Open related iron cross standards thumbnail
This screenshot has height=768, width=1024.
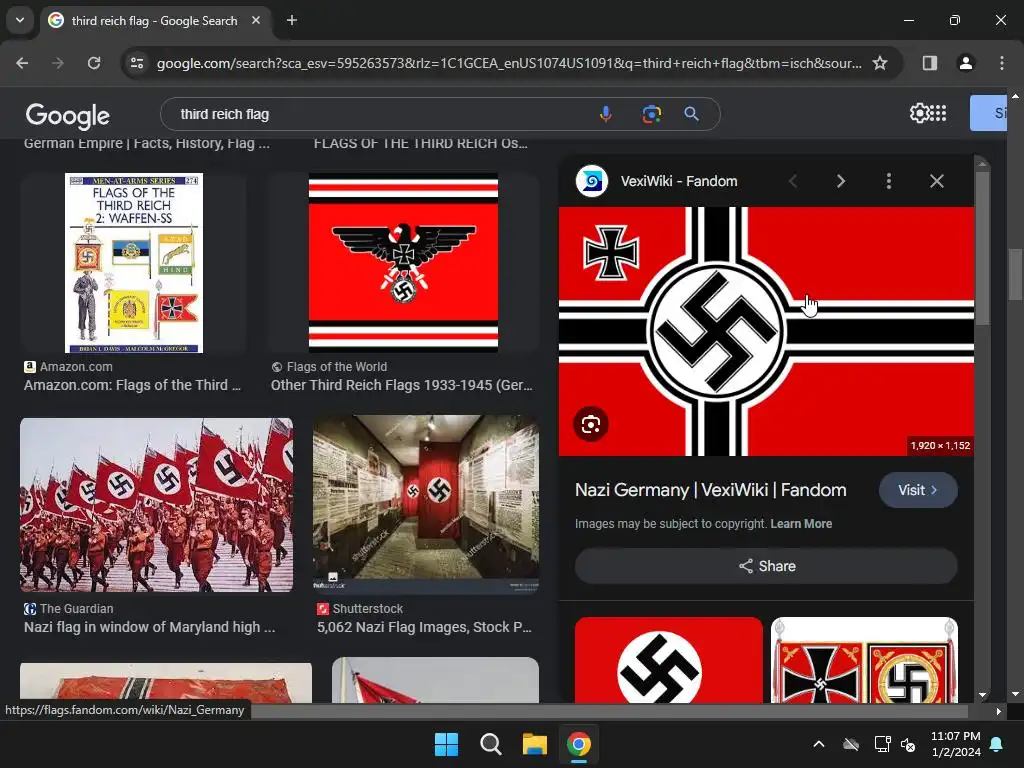(x=864, y=660)
